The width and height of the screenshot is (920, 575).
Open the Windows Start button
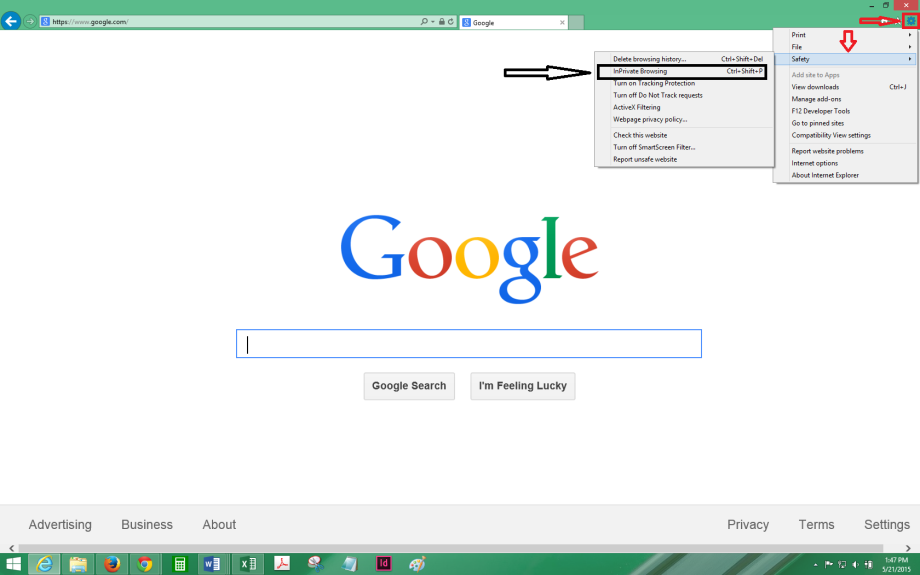(12, 564)
